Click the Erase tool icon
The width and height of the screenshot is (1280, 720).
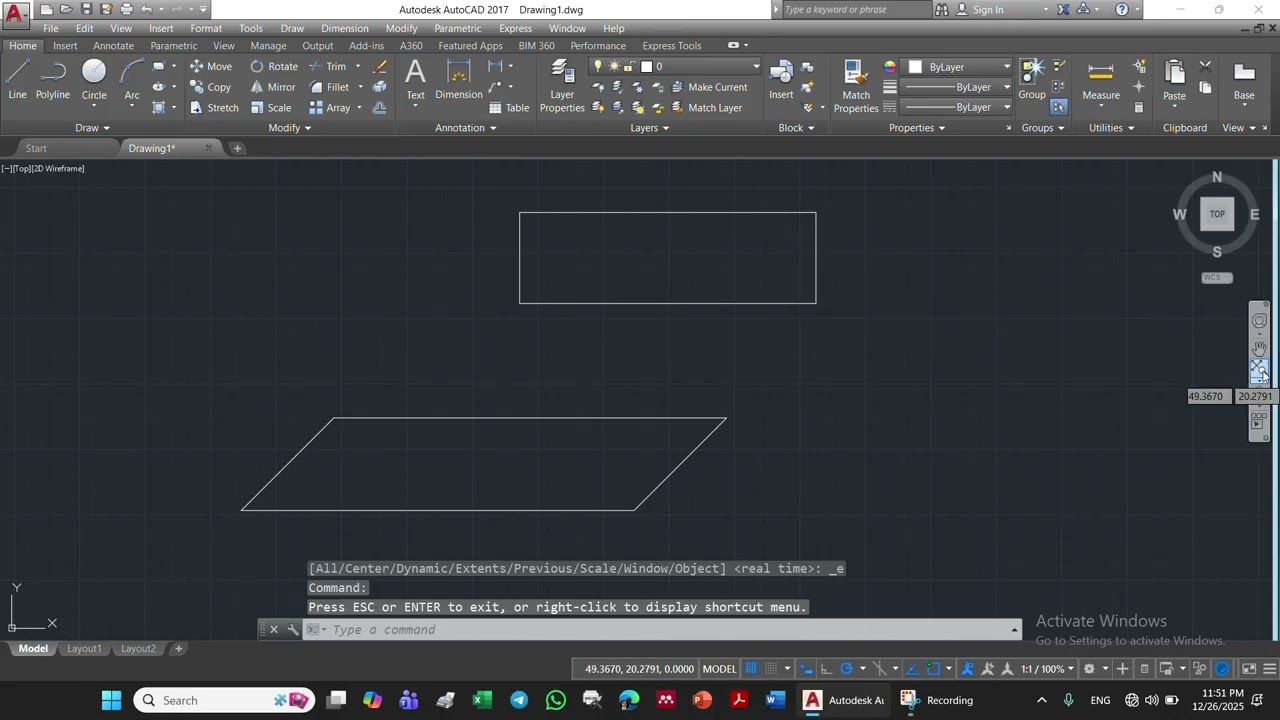pos(380,67)
